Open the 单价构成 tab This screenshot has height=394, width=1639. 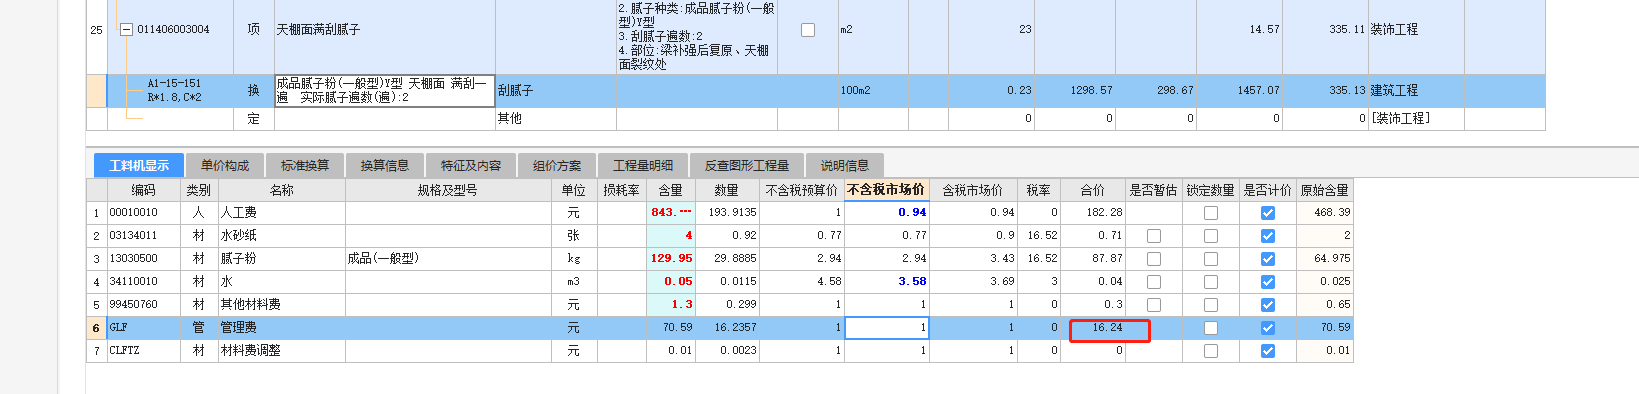tap(224, 165)
